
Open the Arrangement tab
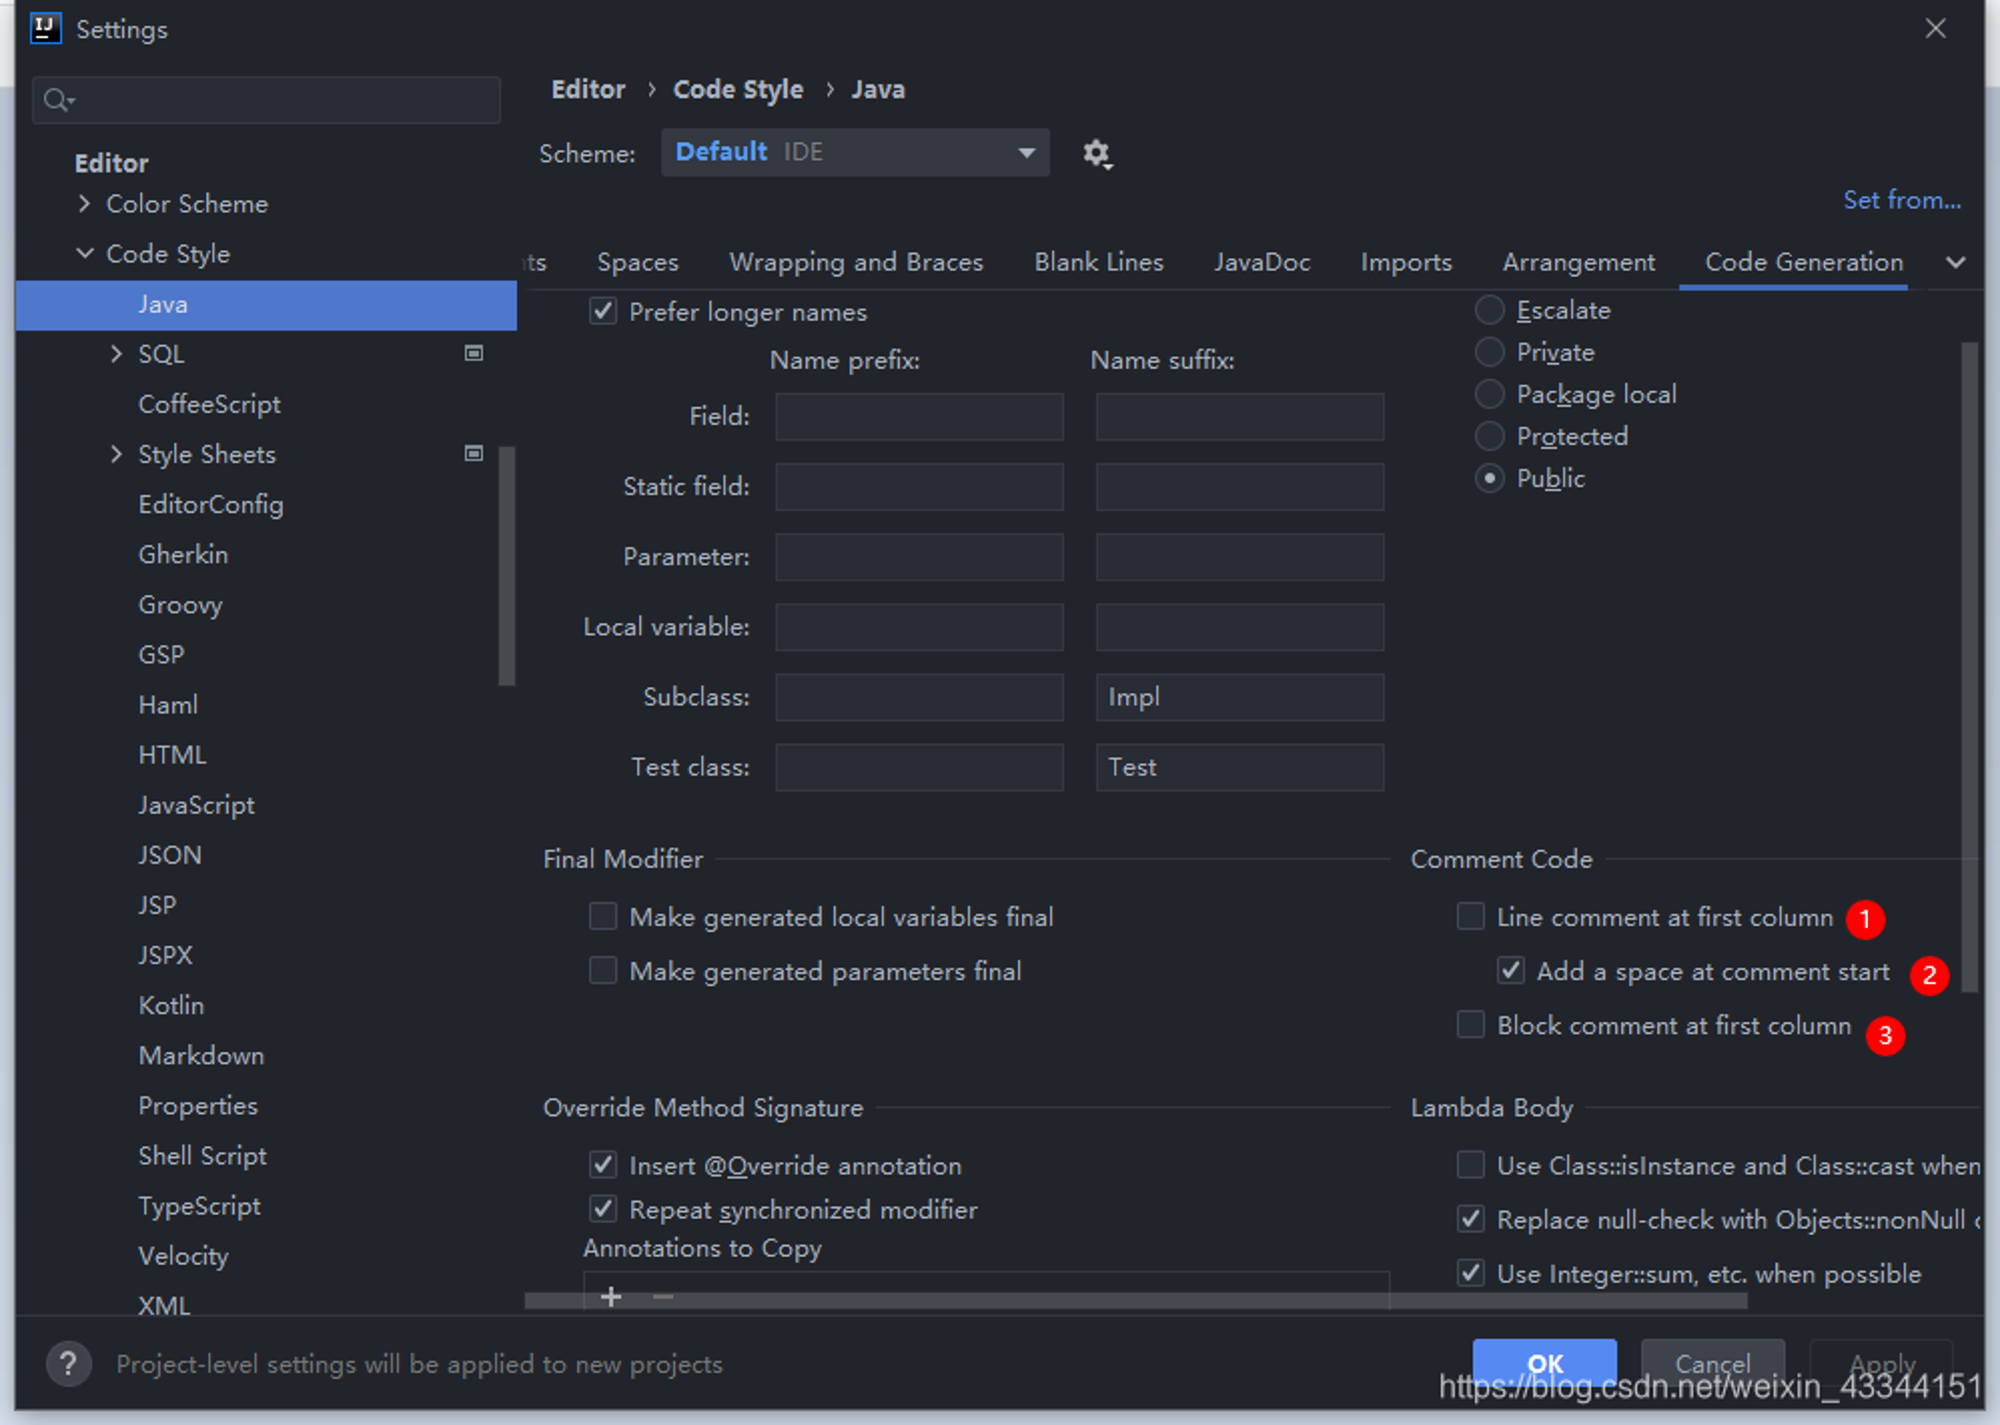[x=1579, y=262]
